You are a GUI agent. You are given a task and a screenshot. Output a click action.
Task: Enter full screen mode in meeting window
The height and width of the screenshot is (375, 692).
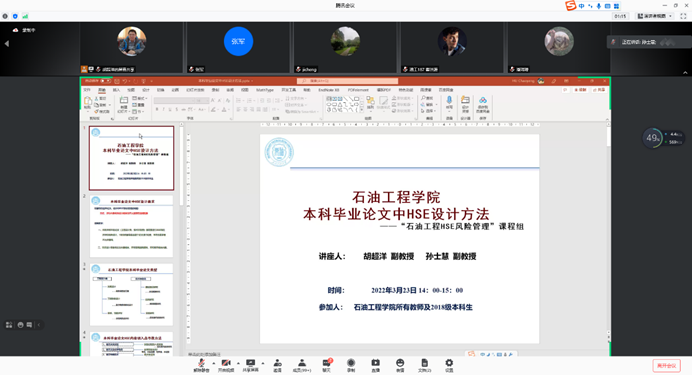pos(683,16)
